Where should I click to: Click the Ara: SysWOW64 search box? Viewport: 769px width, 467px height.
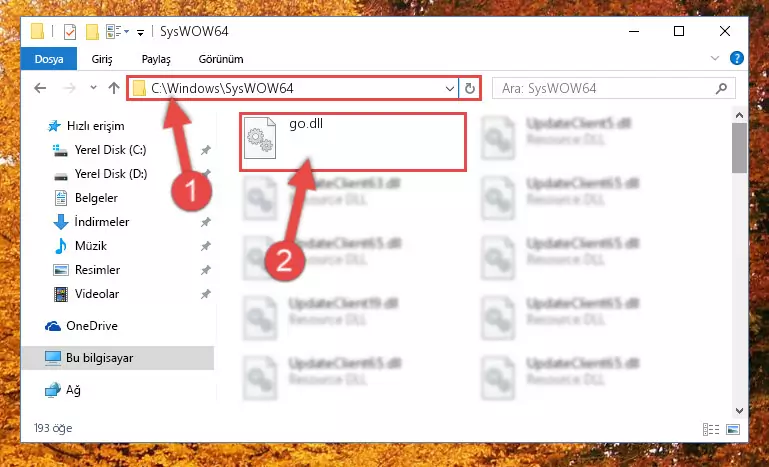pyautogui.click(x=614, y=88)
